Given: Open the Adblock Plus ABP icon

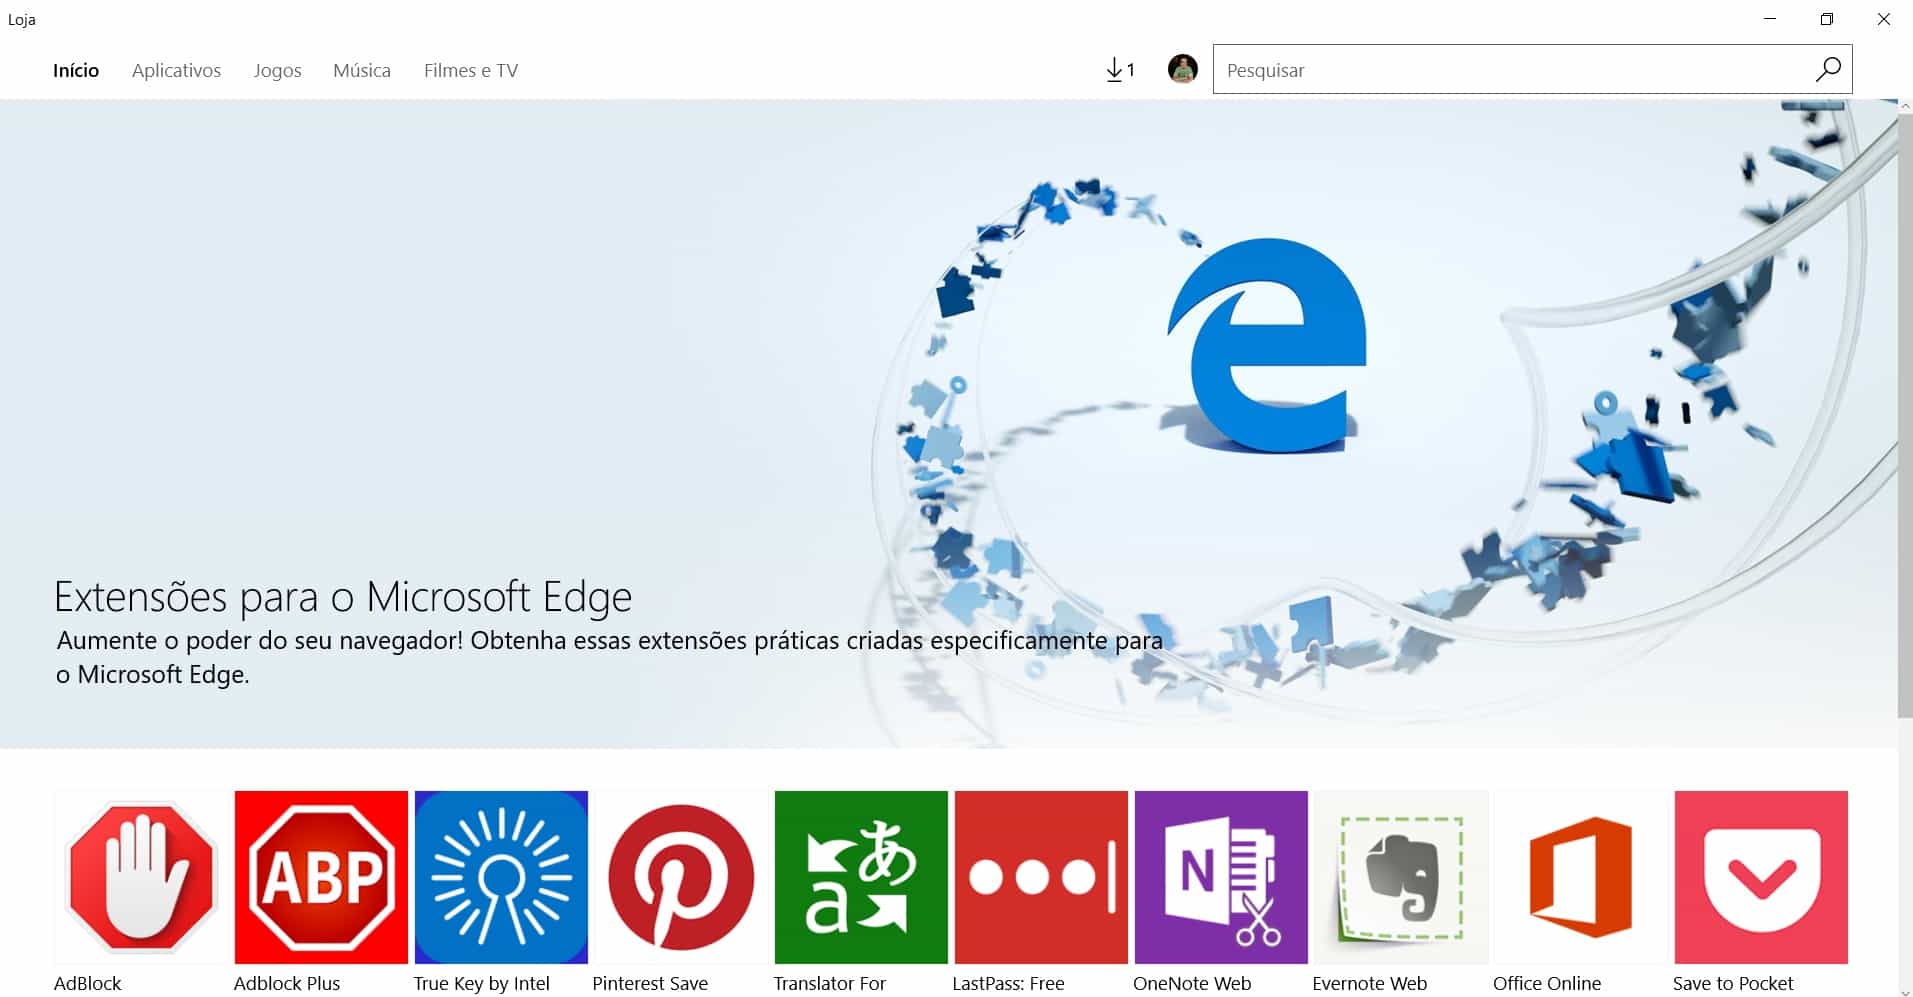Looking at the screenshot, I should (321, 877).
